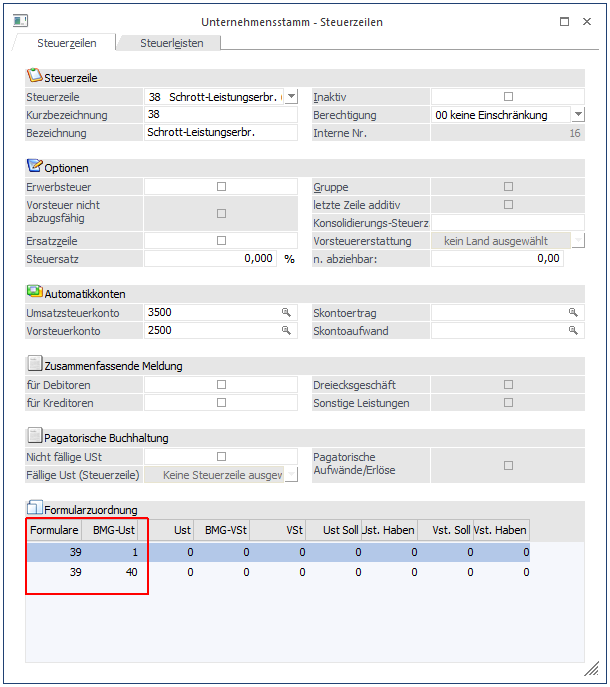Image resolution: width=610 pixels, height=687 pixels.
Task: Click into the Steuersatz input field
Action: (x=210, y=259)
